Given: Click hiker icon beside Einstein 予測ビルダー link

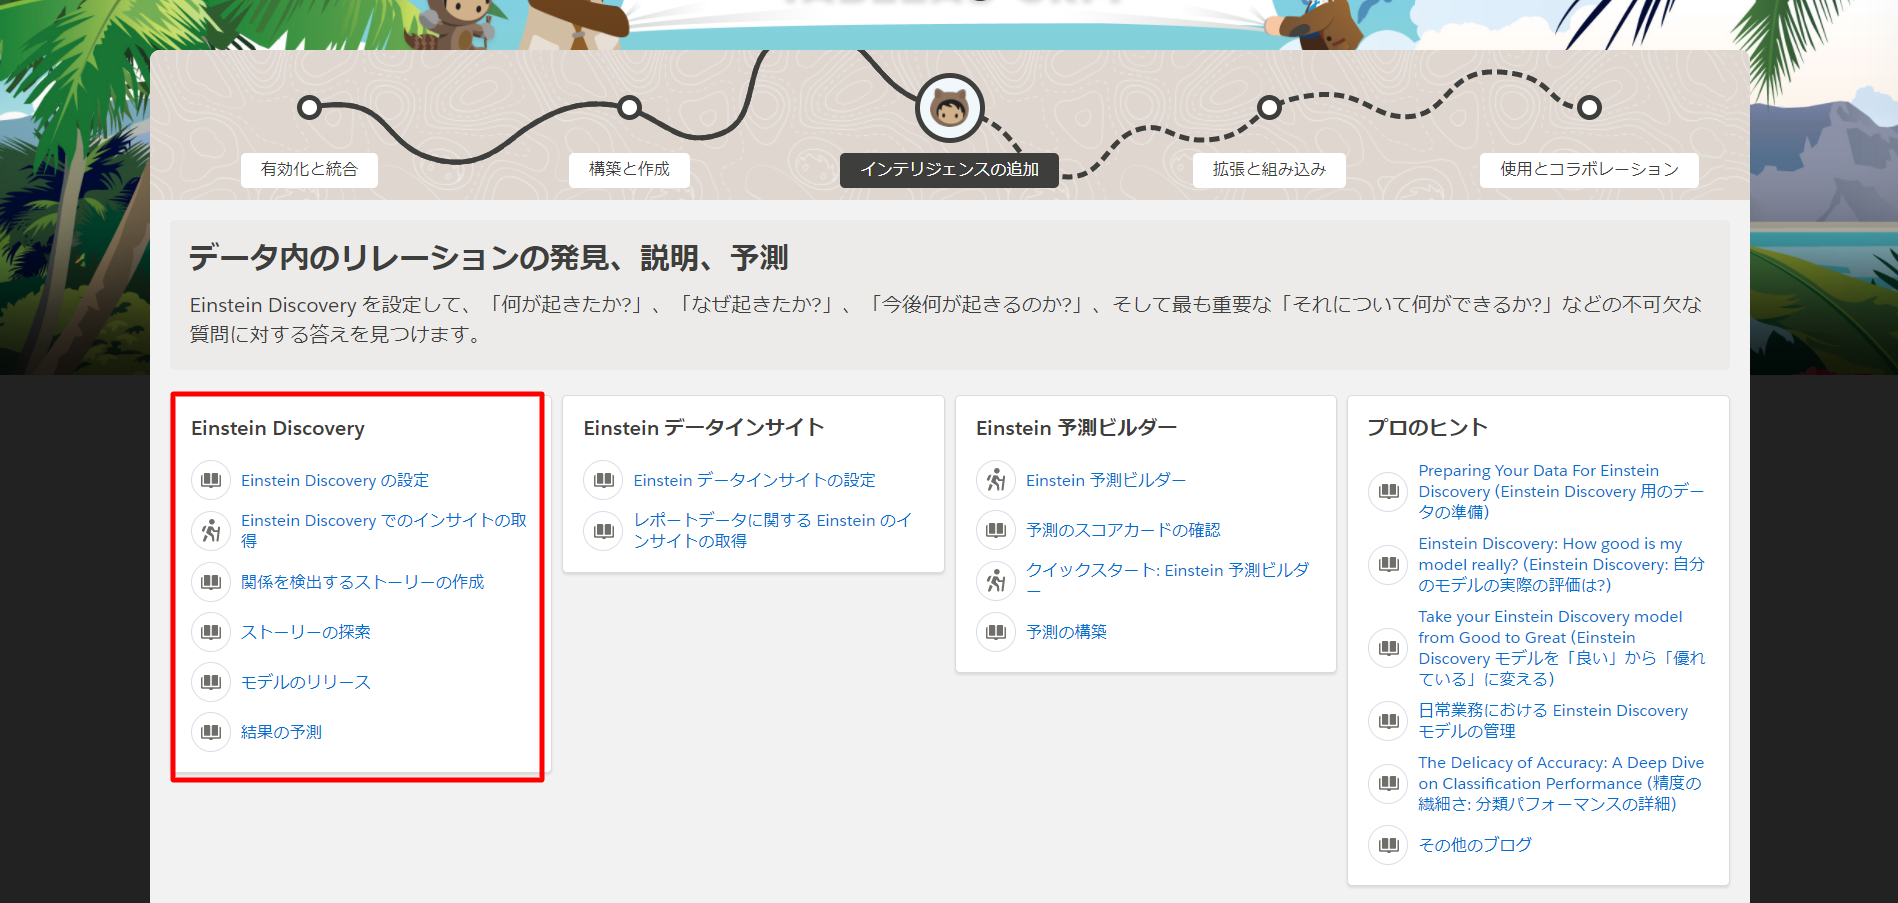Looking at the screenshot, I should tap(996, 480).
